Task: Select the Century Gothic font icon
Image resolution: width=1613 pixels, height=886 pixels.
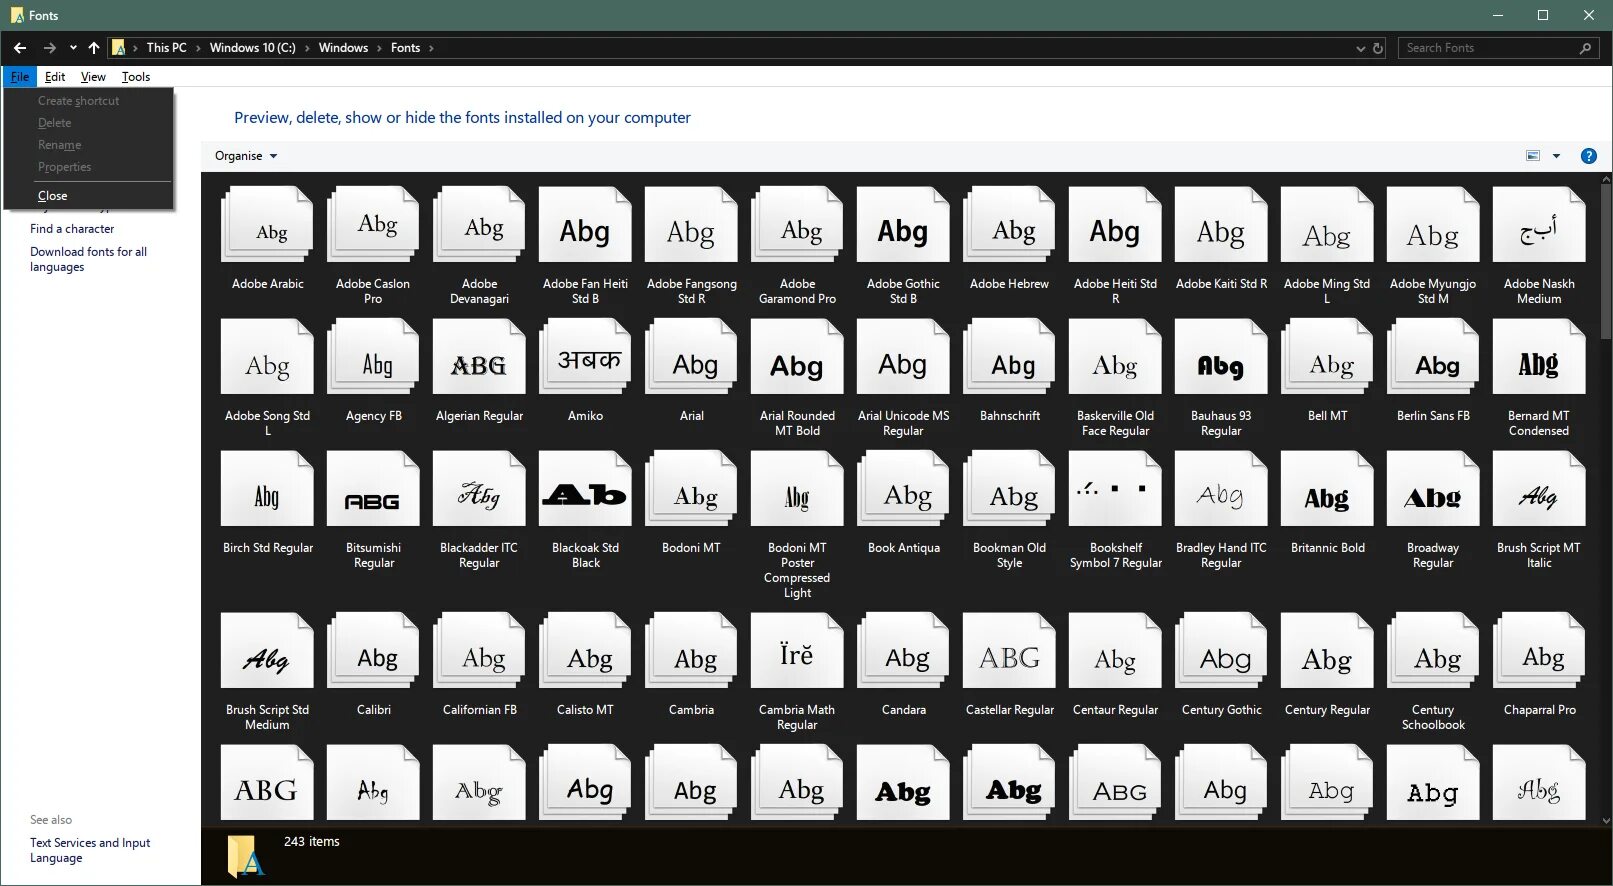Action: 1221,652
